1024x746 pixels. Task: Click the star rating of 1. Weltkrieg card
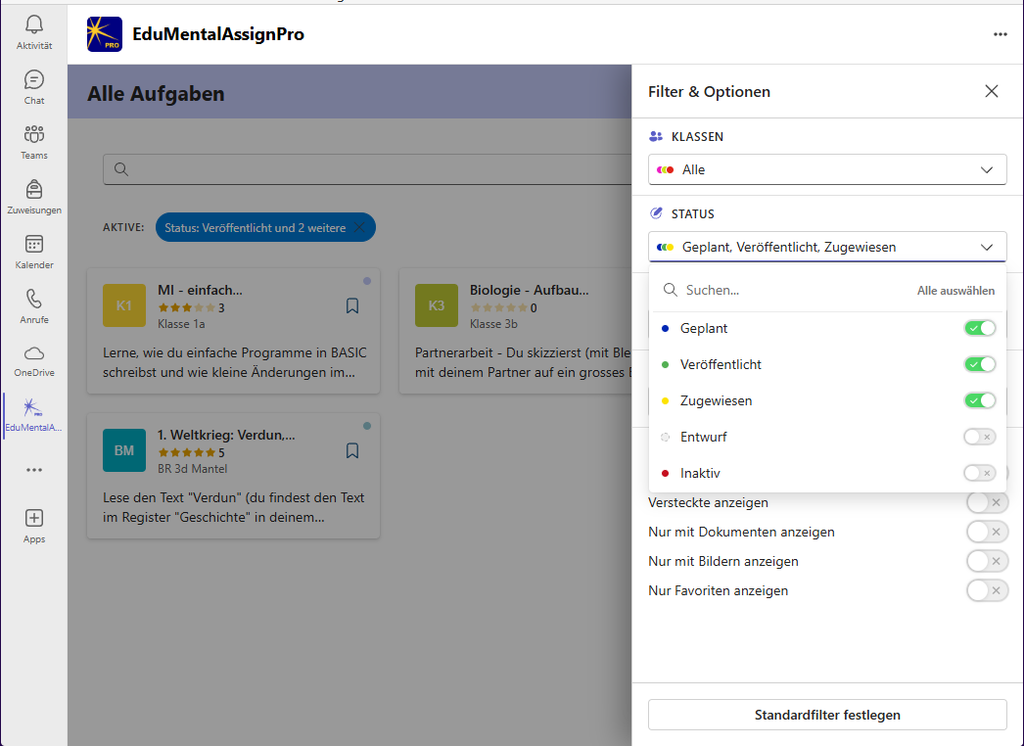186,452
